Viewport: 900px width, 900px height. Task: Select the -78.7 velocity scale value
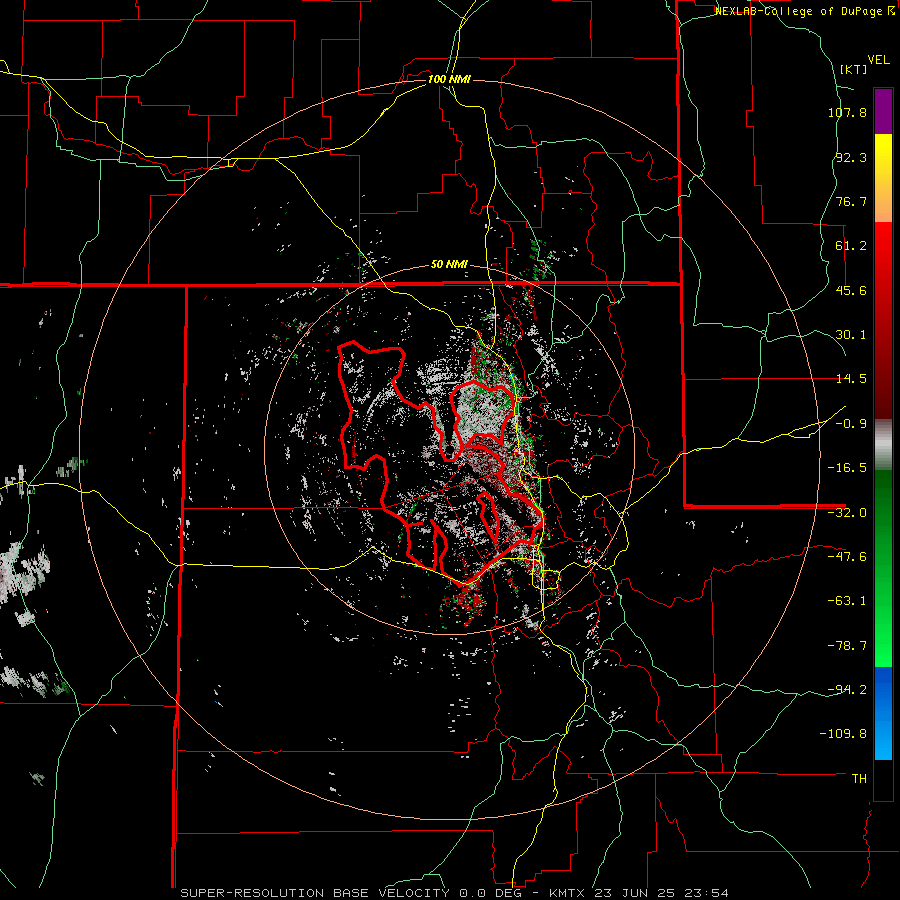coord(847,646)
